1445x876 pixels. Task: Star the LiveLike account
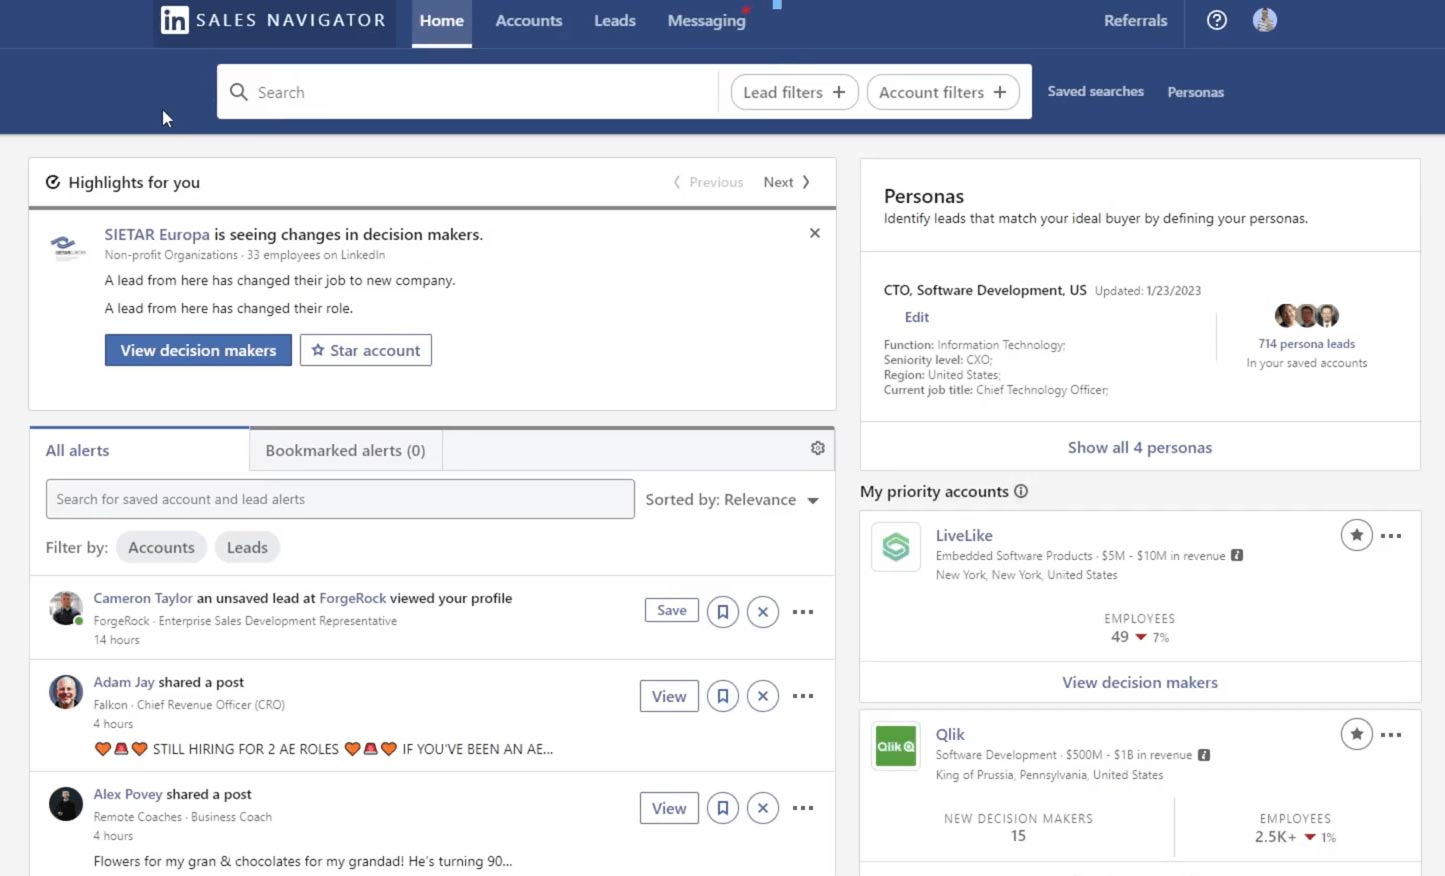point(1356,536)
